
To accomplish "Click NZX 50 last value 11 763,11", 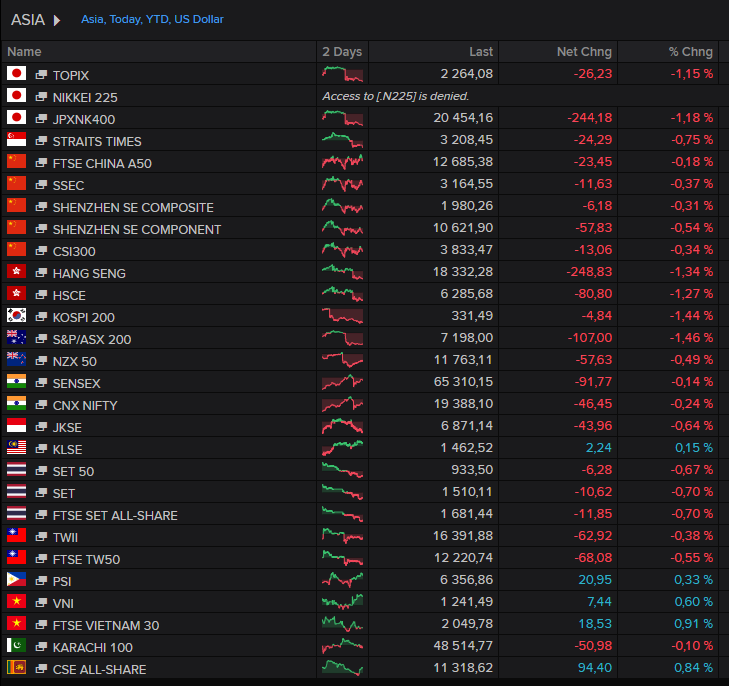I will [463, 360].
